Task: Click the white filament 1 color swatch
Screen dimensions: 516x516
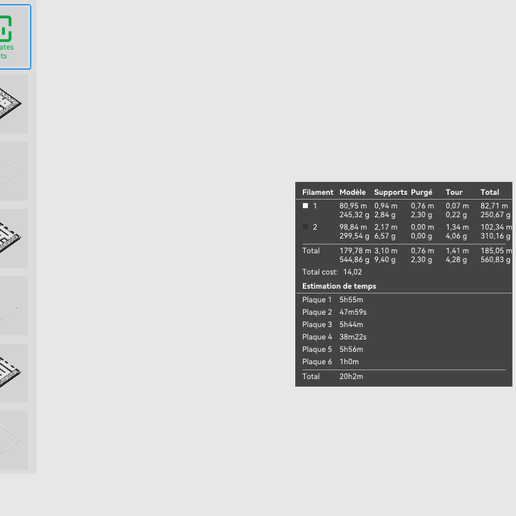Action: pyautogui.click(x=305, y=206)
